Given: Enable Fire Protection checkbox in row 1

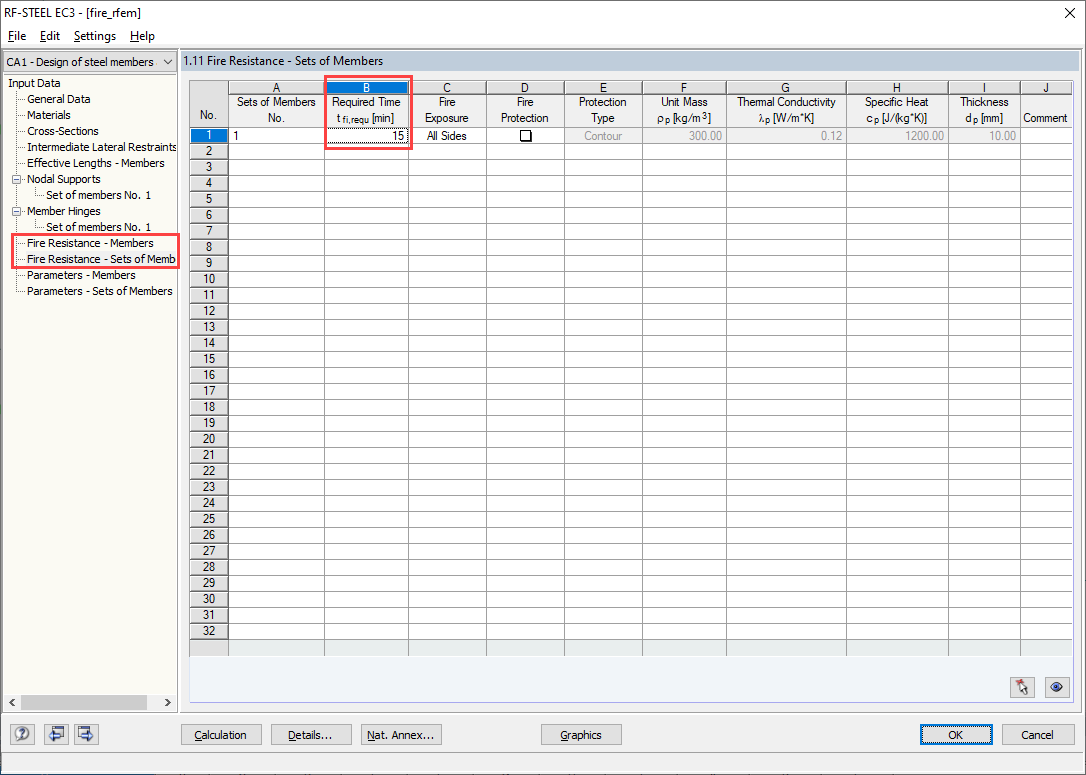Looking at the screenshot, I should [525, 135].
